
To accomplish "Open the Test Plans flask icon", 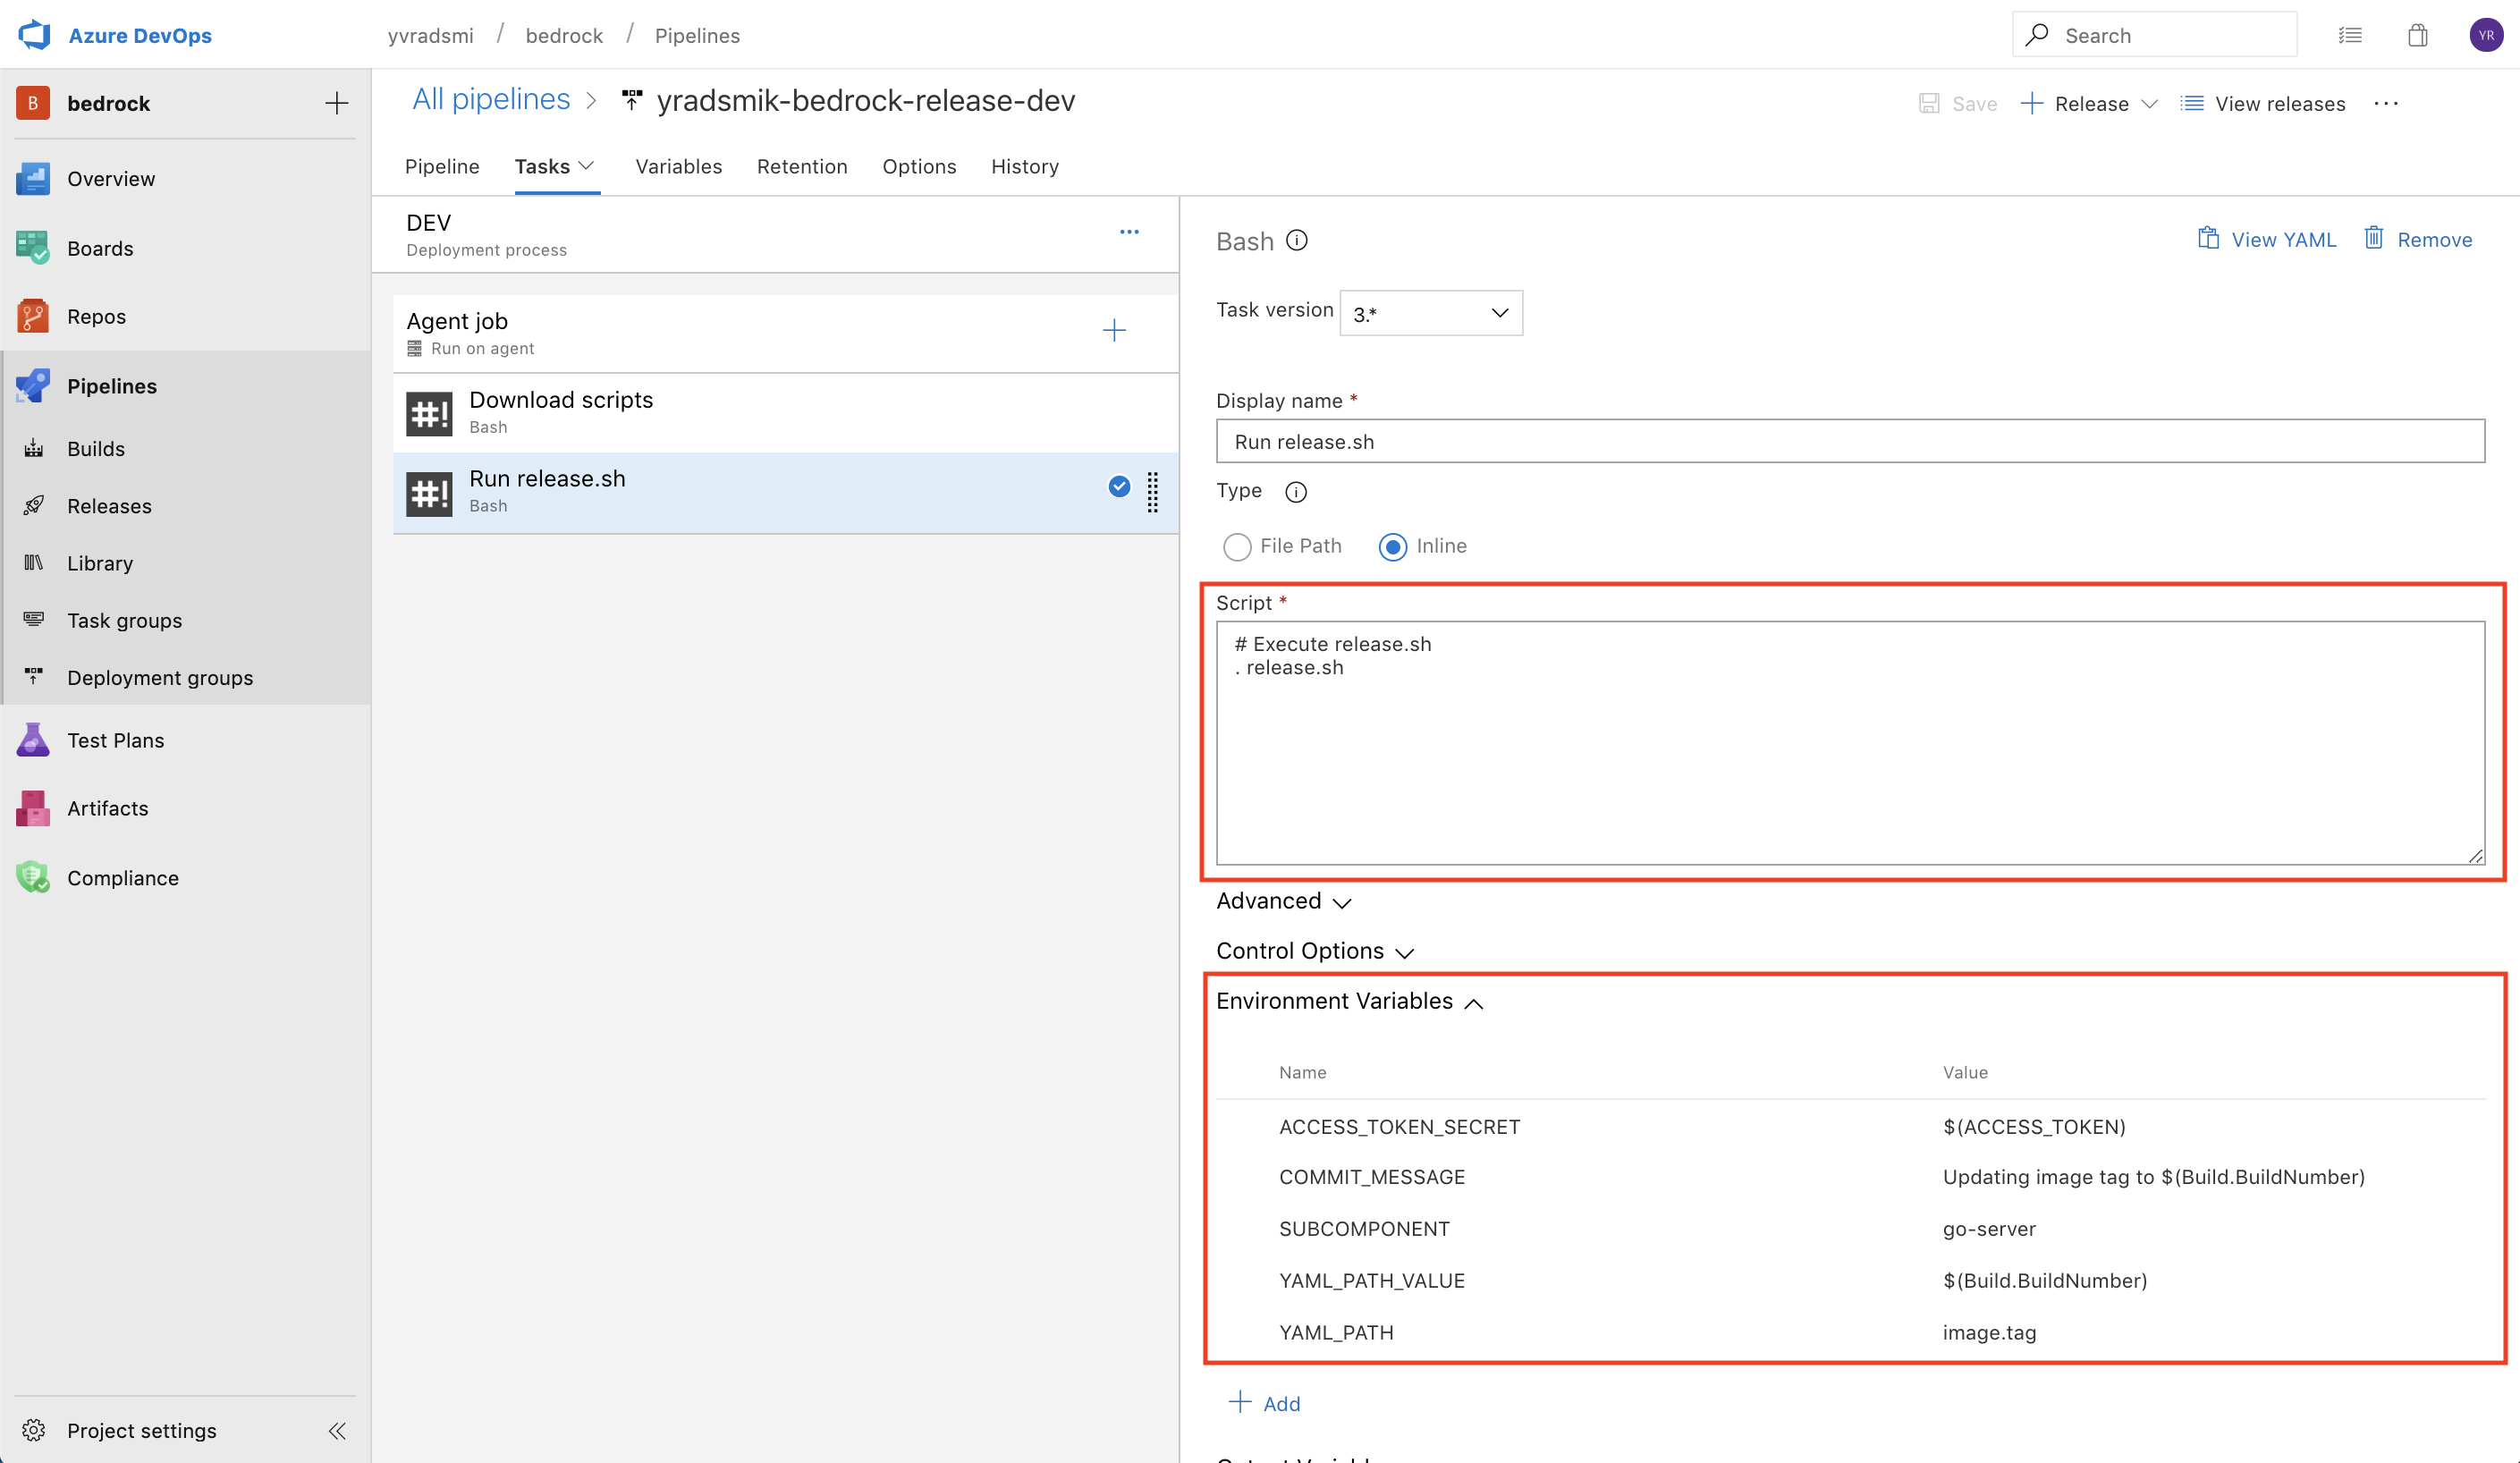I will tap(33, 740).
